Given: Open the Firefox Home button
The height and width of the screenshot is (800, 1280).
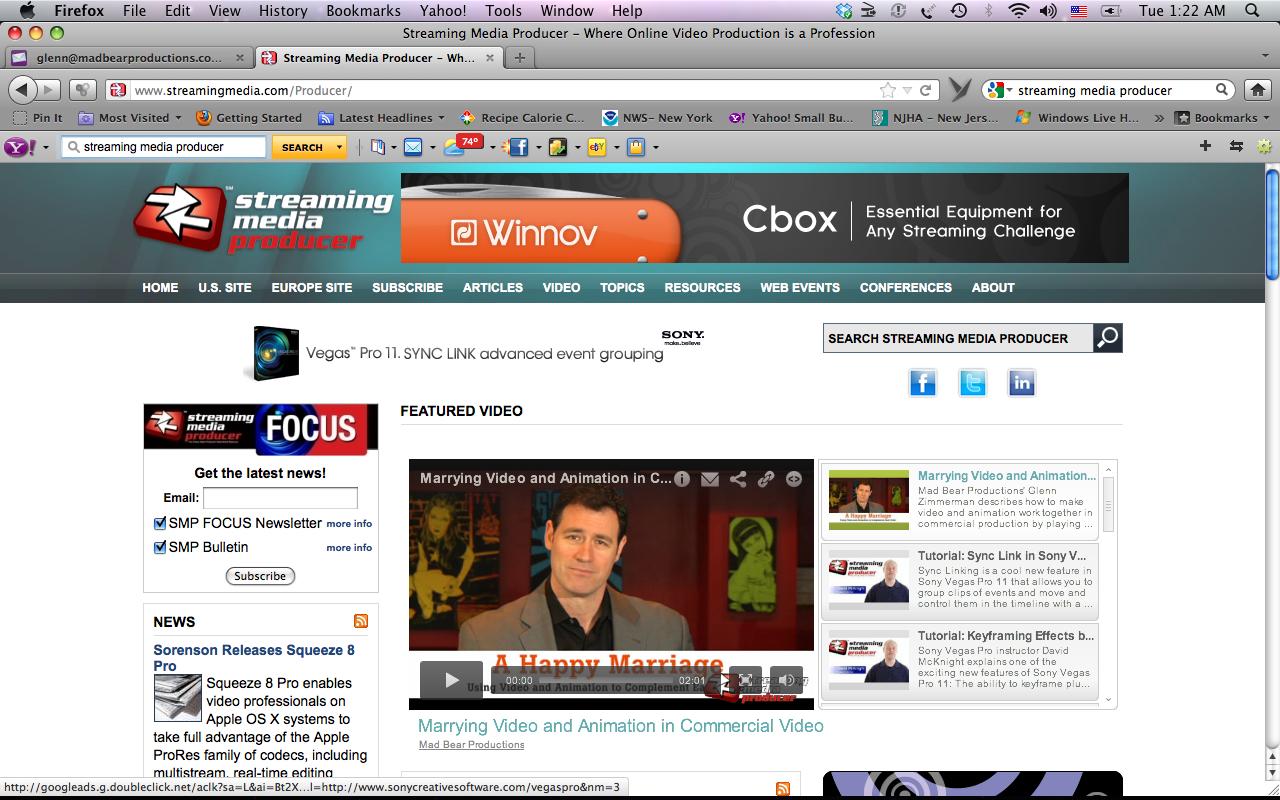Looking at the screenshot, I should click(1258, 90).
